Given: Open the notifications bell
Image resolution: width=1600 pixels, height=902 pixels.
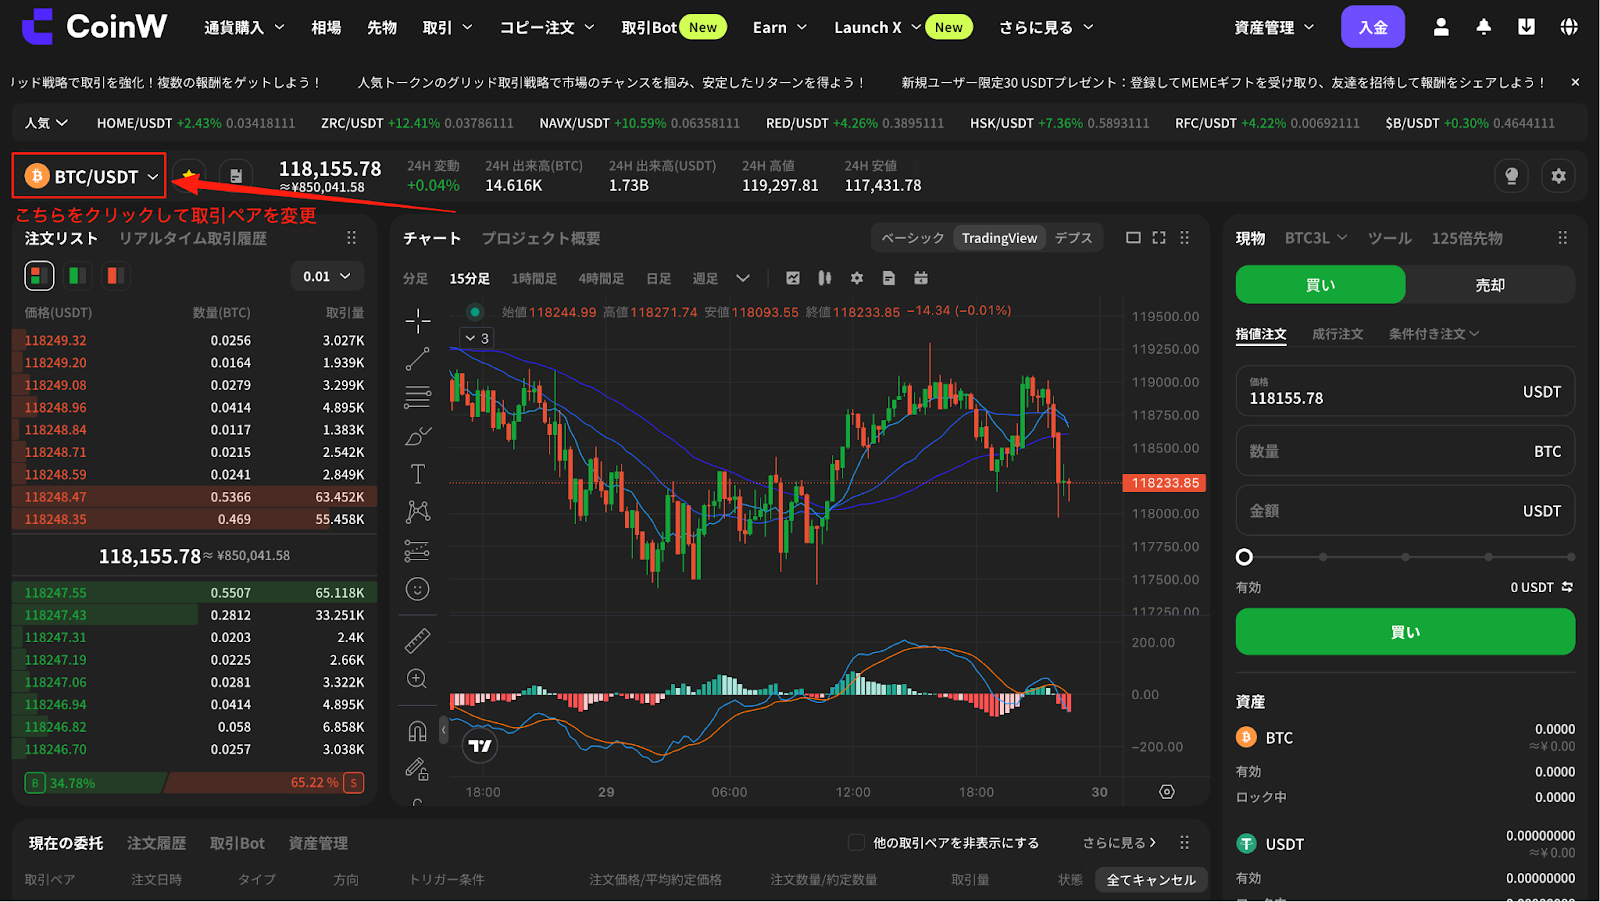Looking at the screenshot, I should 1484,27.
